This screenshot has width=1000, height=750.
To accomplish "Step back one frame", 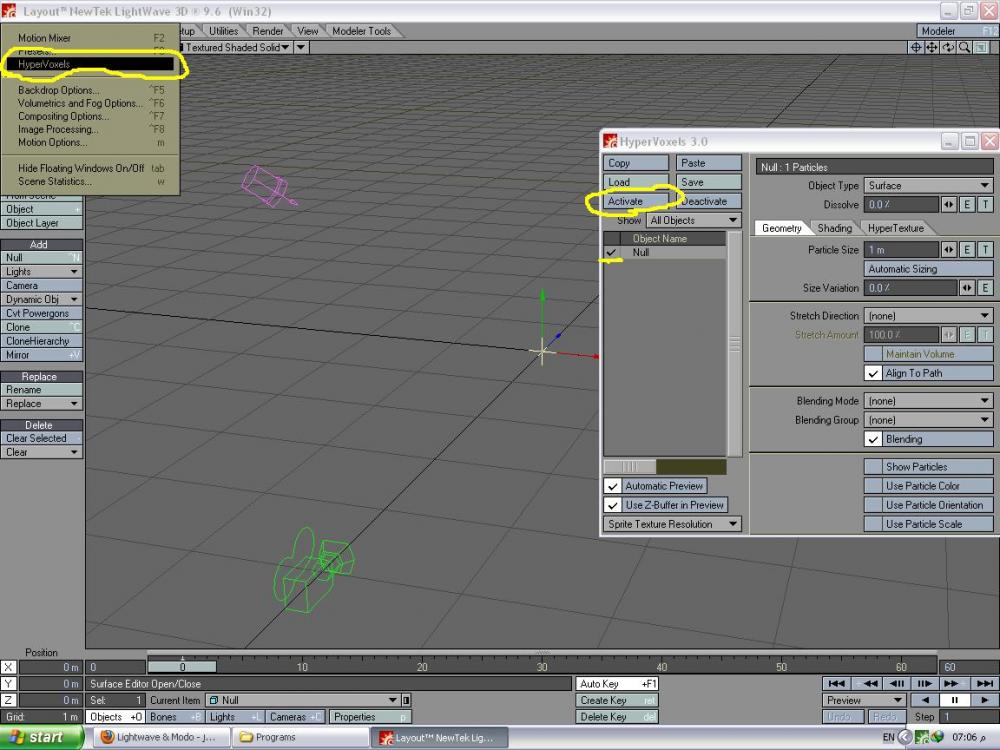I will coord(896,683).
